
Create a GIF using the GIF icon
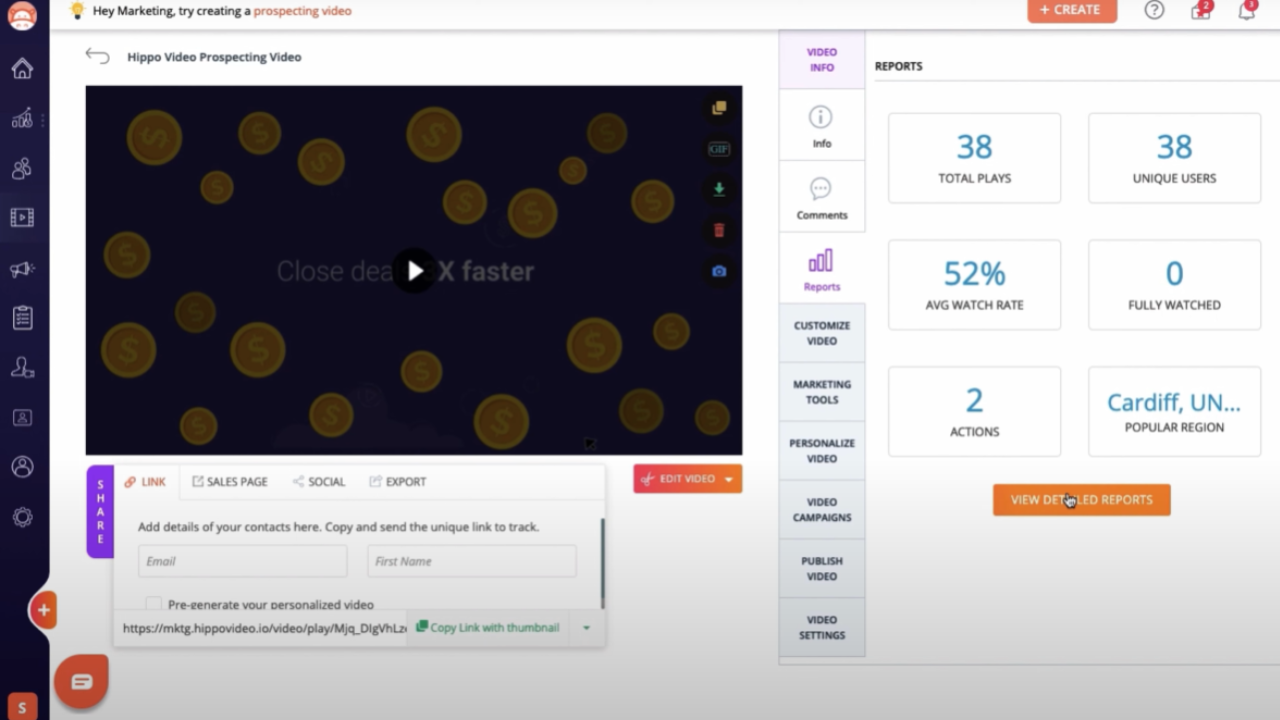pyautogui.click(x=719, y=149)
